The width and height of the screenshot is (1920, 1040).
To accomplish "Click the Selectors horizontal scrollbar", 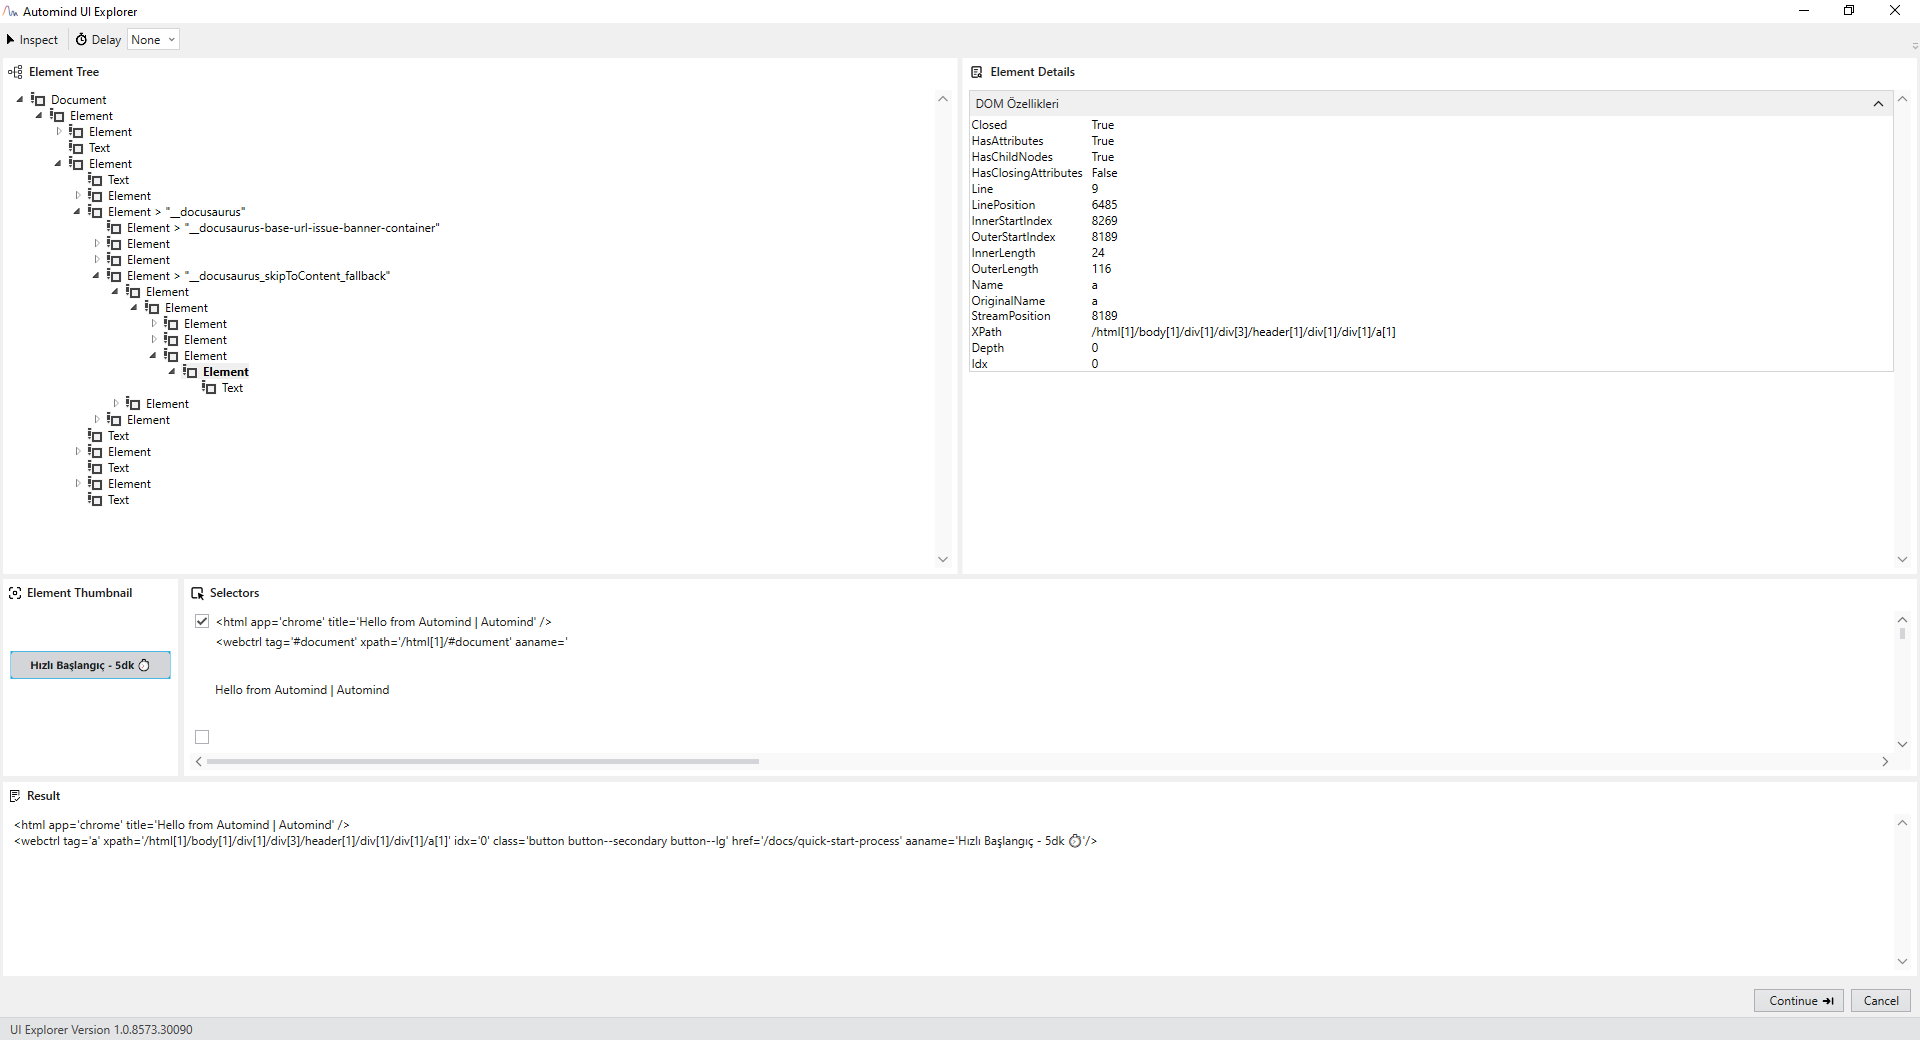I will 482,762.
